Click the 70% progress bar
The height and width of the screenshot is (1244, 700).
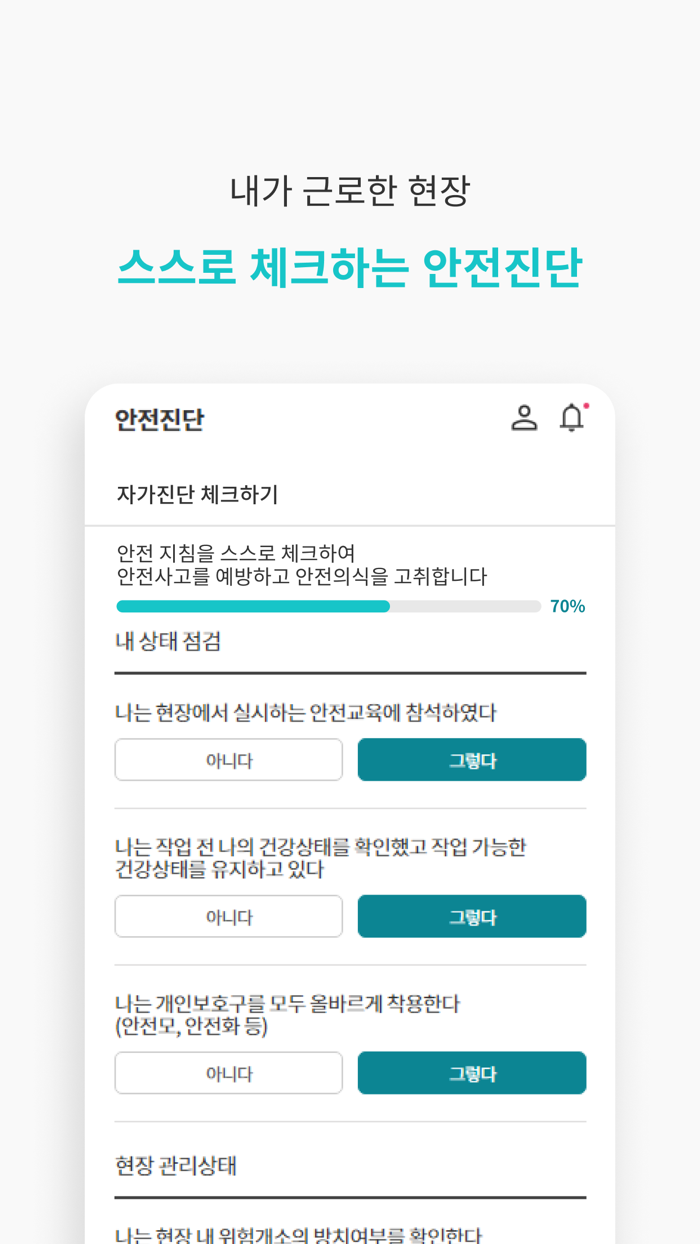click(x=327, y=606)
